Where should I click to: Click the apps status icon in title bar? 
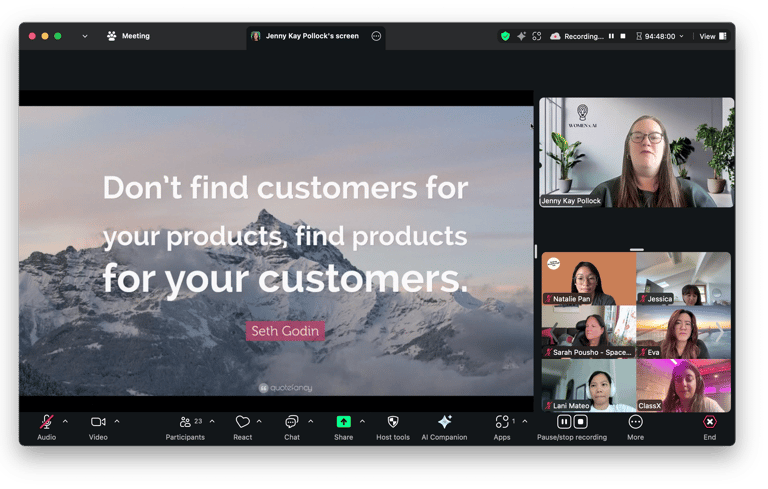pos(537,36)
